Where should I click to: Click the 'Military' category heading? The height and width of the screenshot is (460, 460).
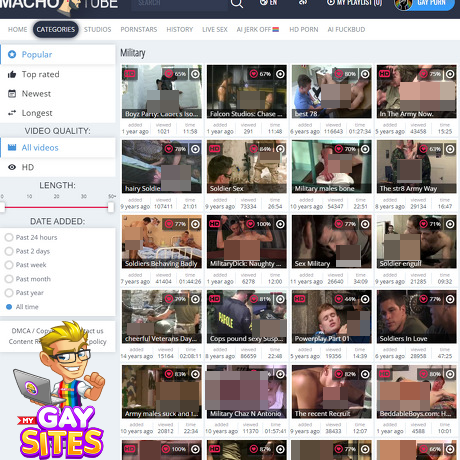click(x=133, y=53)
